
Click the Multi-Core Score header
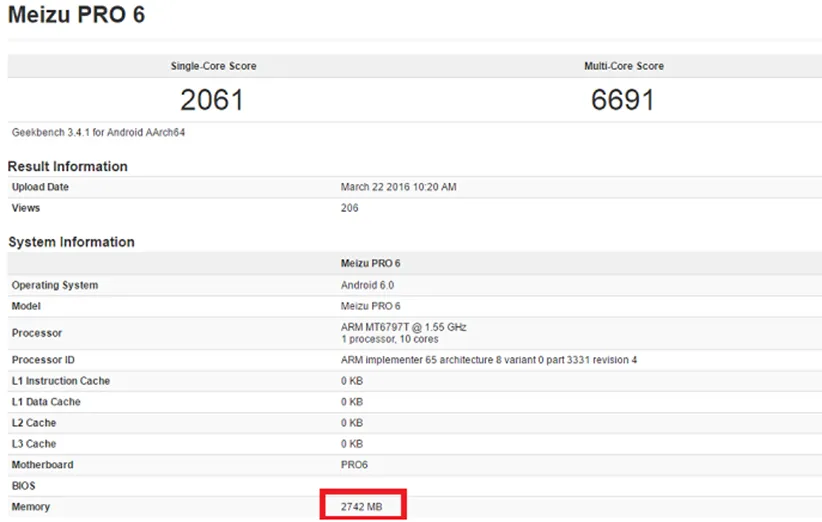coord(623,66)
